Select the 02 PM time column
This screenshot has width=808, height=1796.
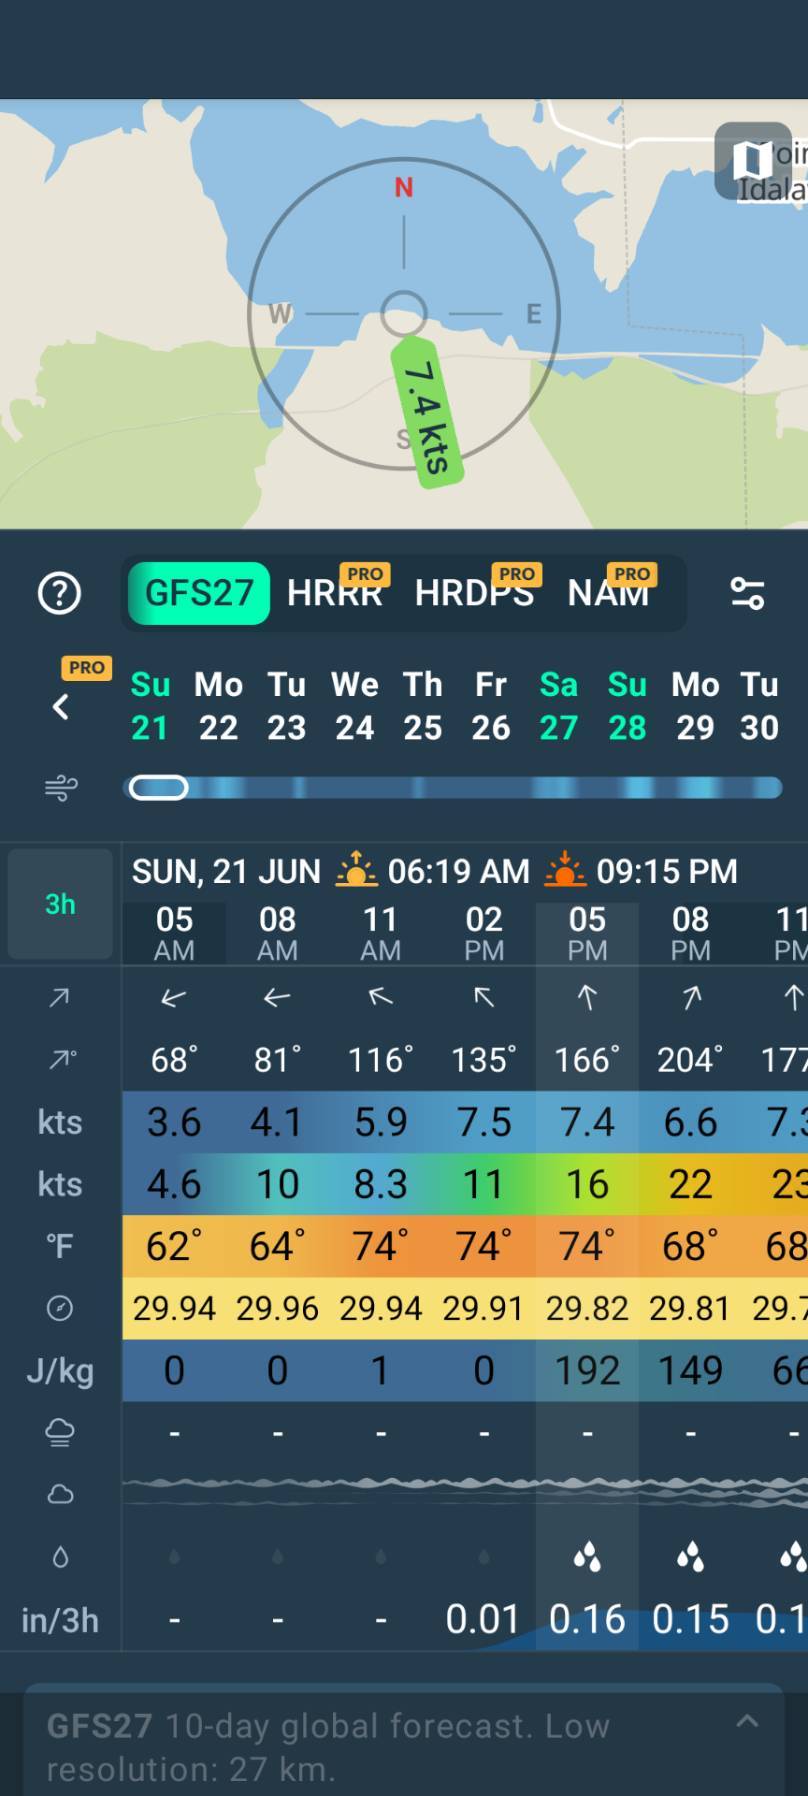point(484,933)
